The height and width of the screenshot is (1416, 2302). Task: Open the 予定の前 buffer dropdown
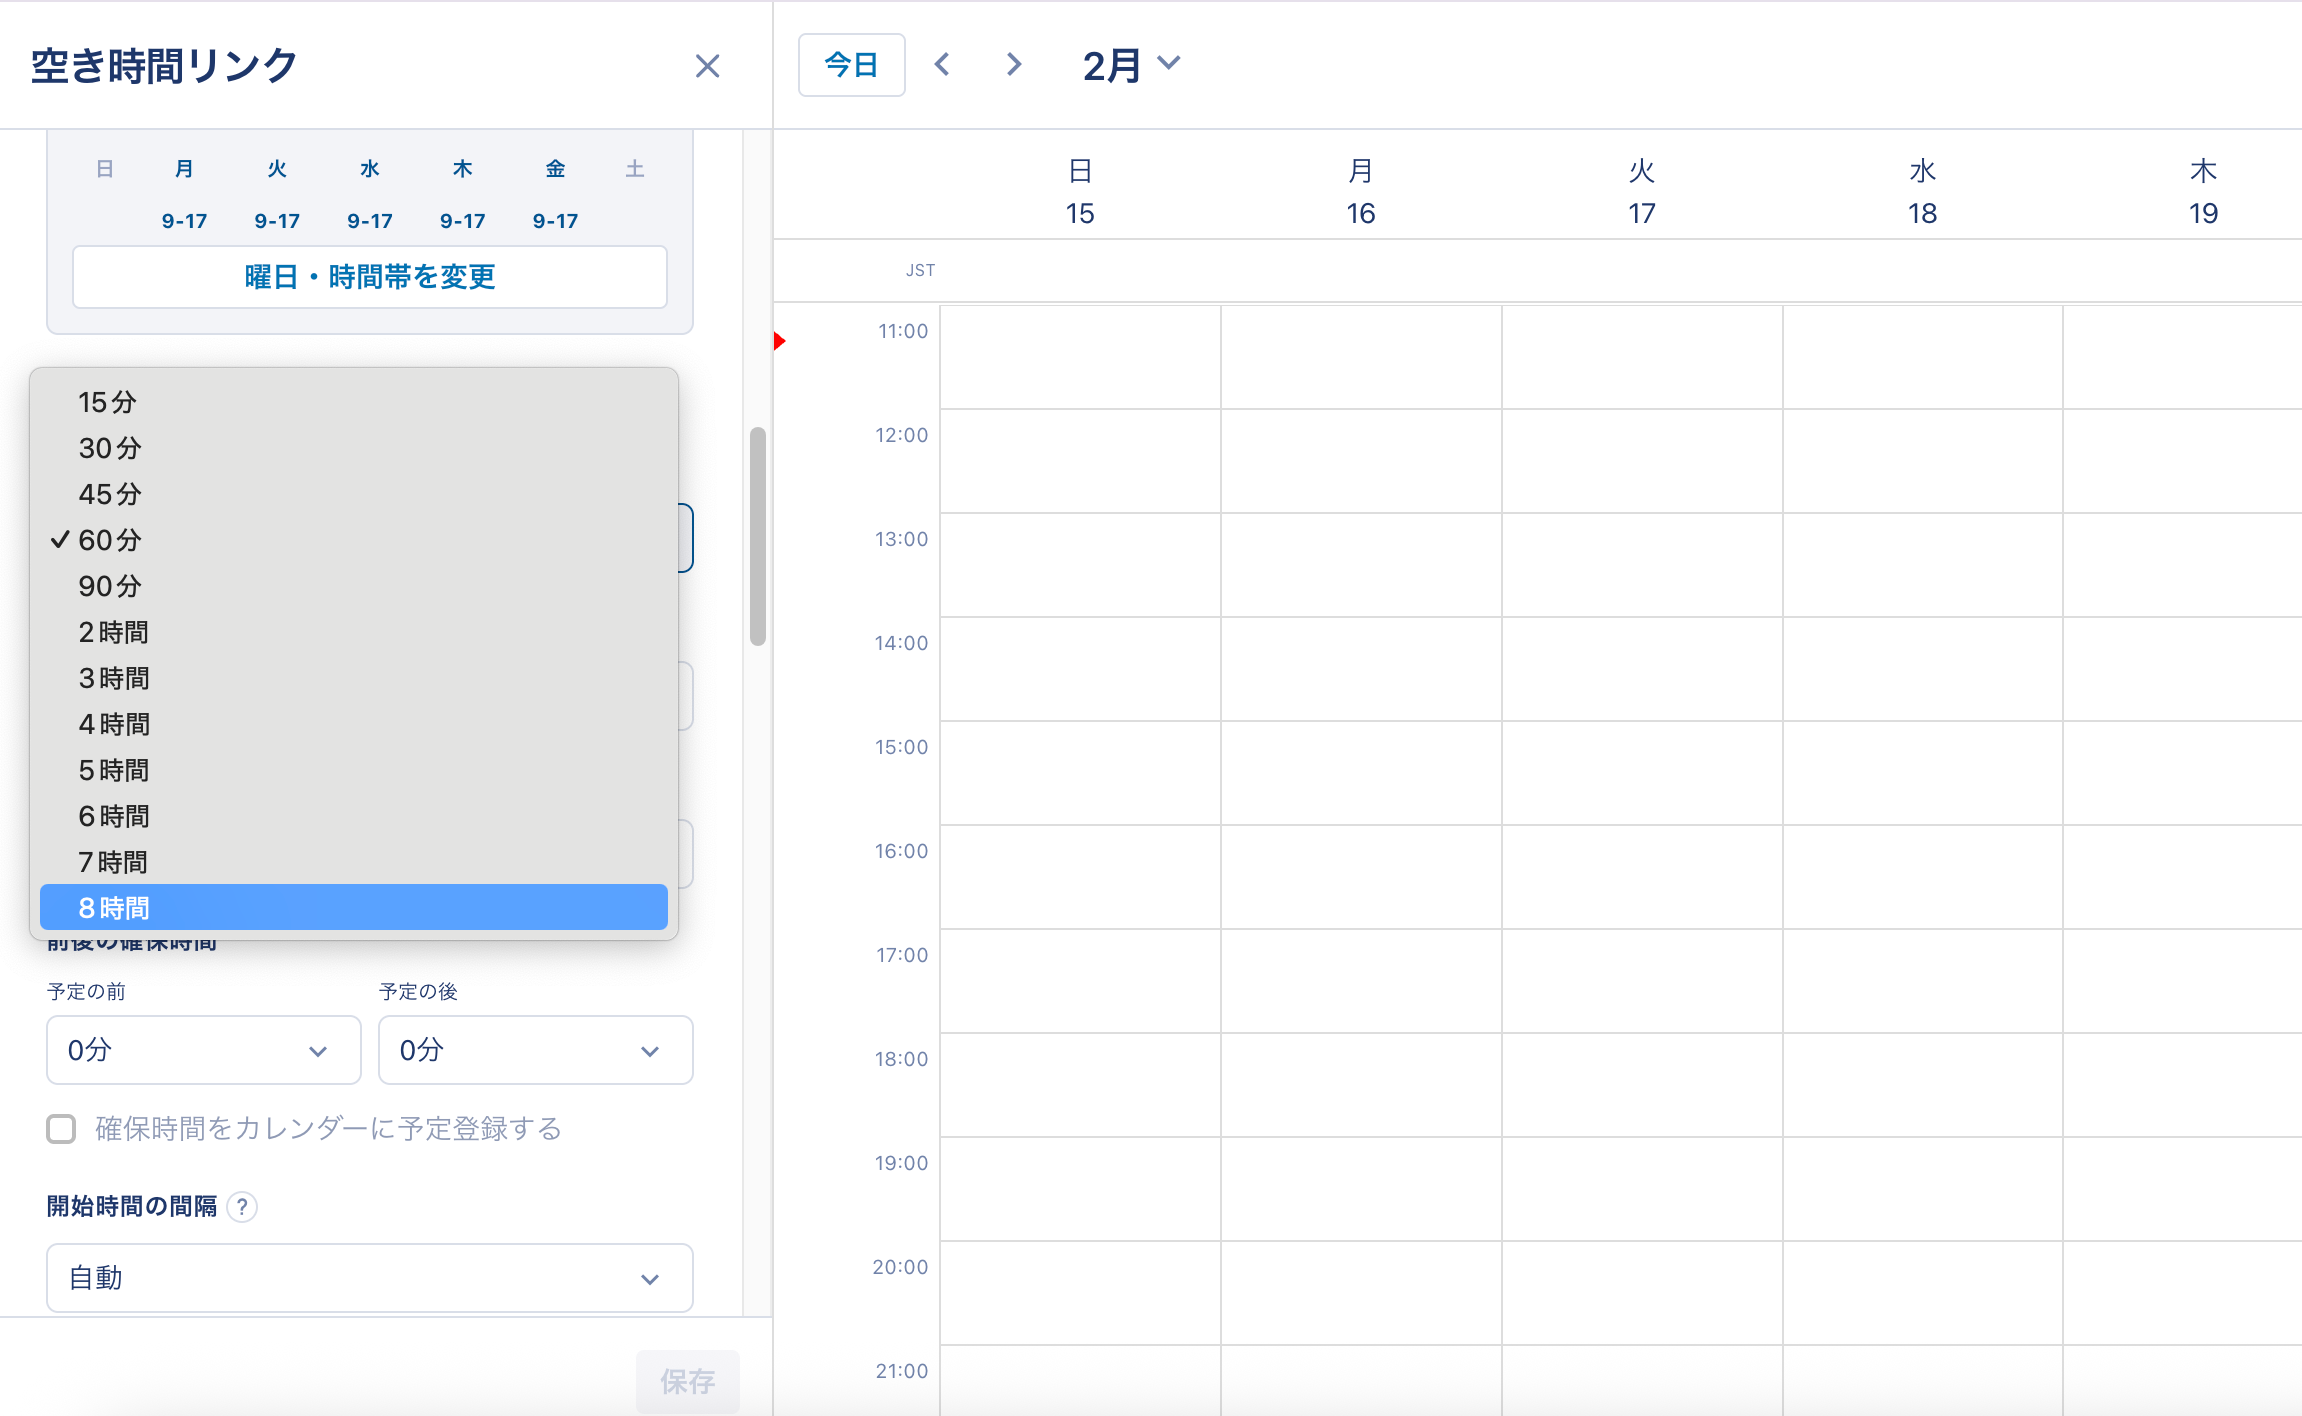pos(203,1050)
